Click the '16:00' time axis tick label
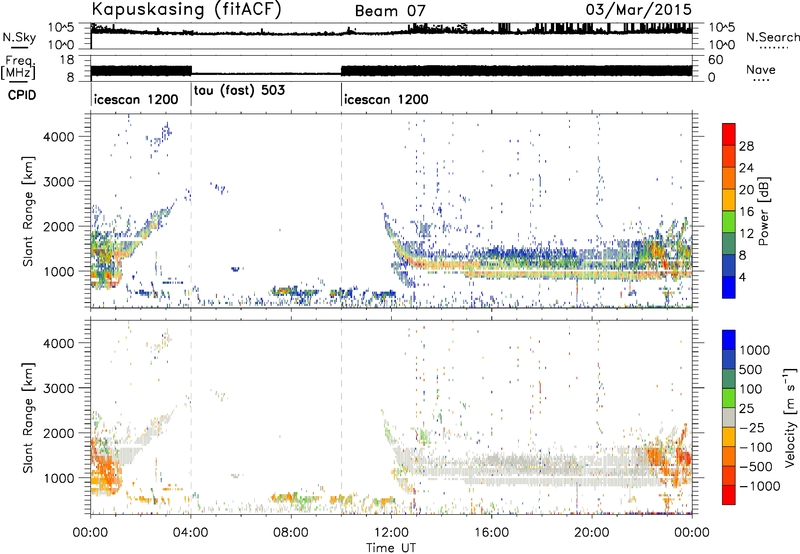 (x=491, y=533)
